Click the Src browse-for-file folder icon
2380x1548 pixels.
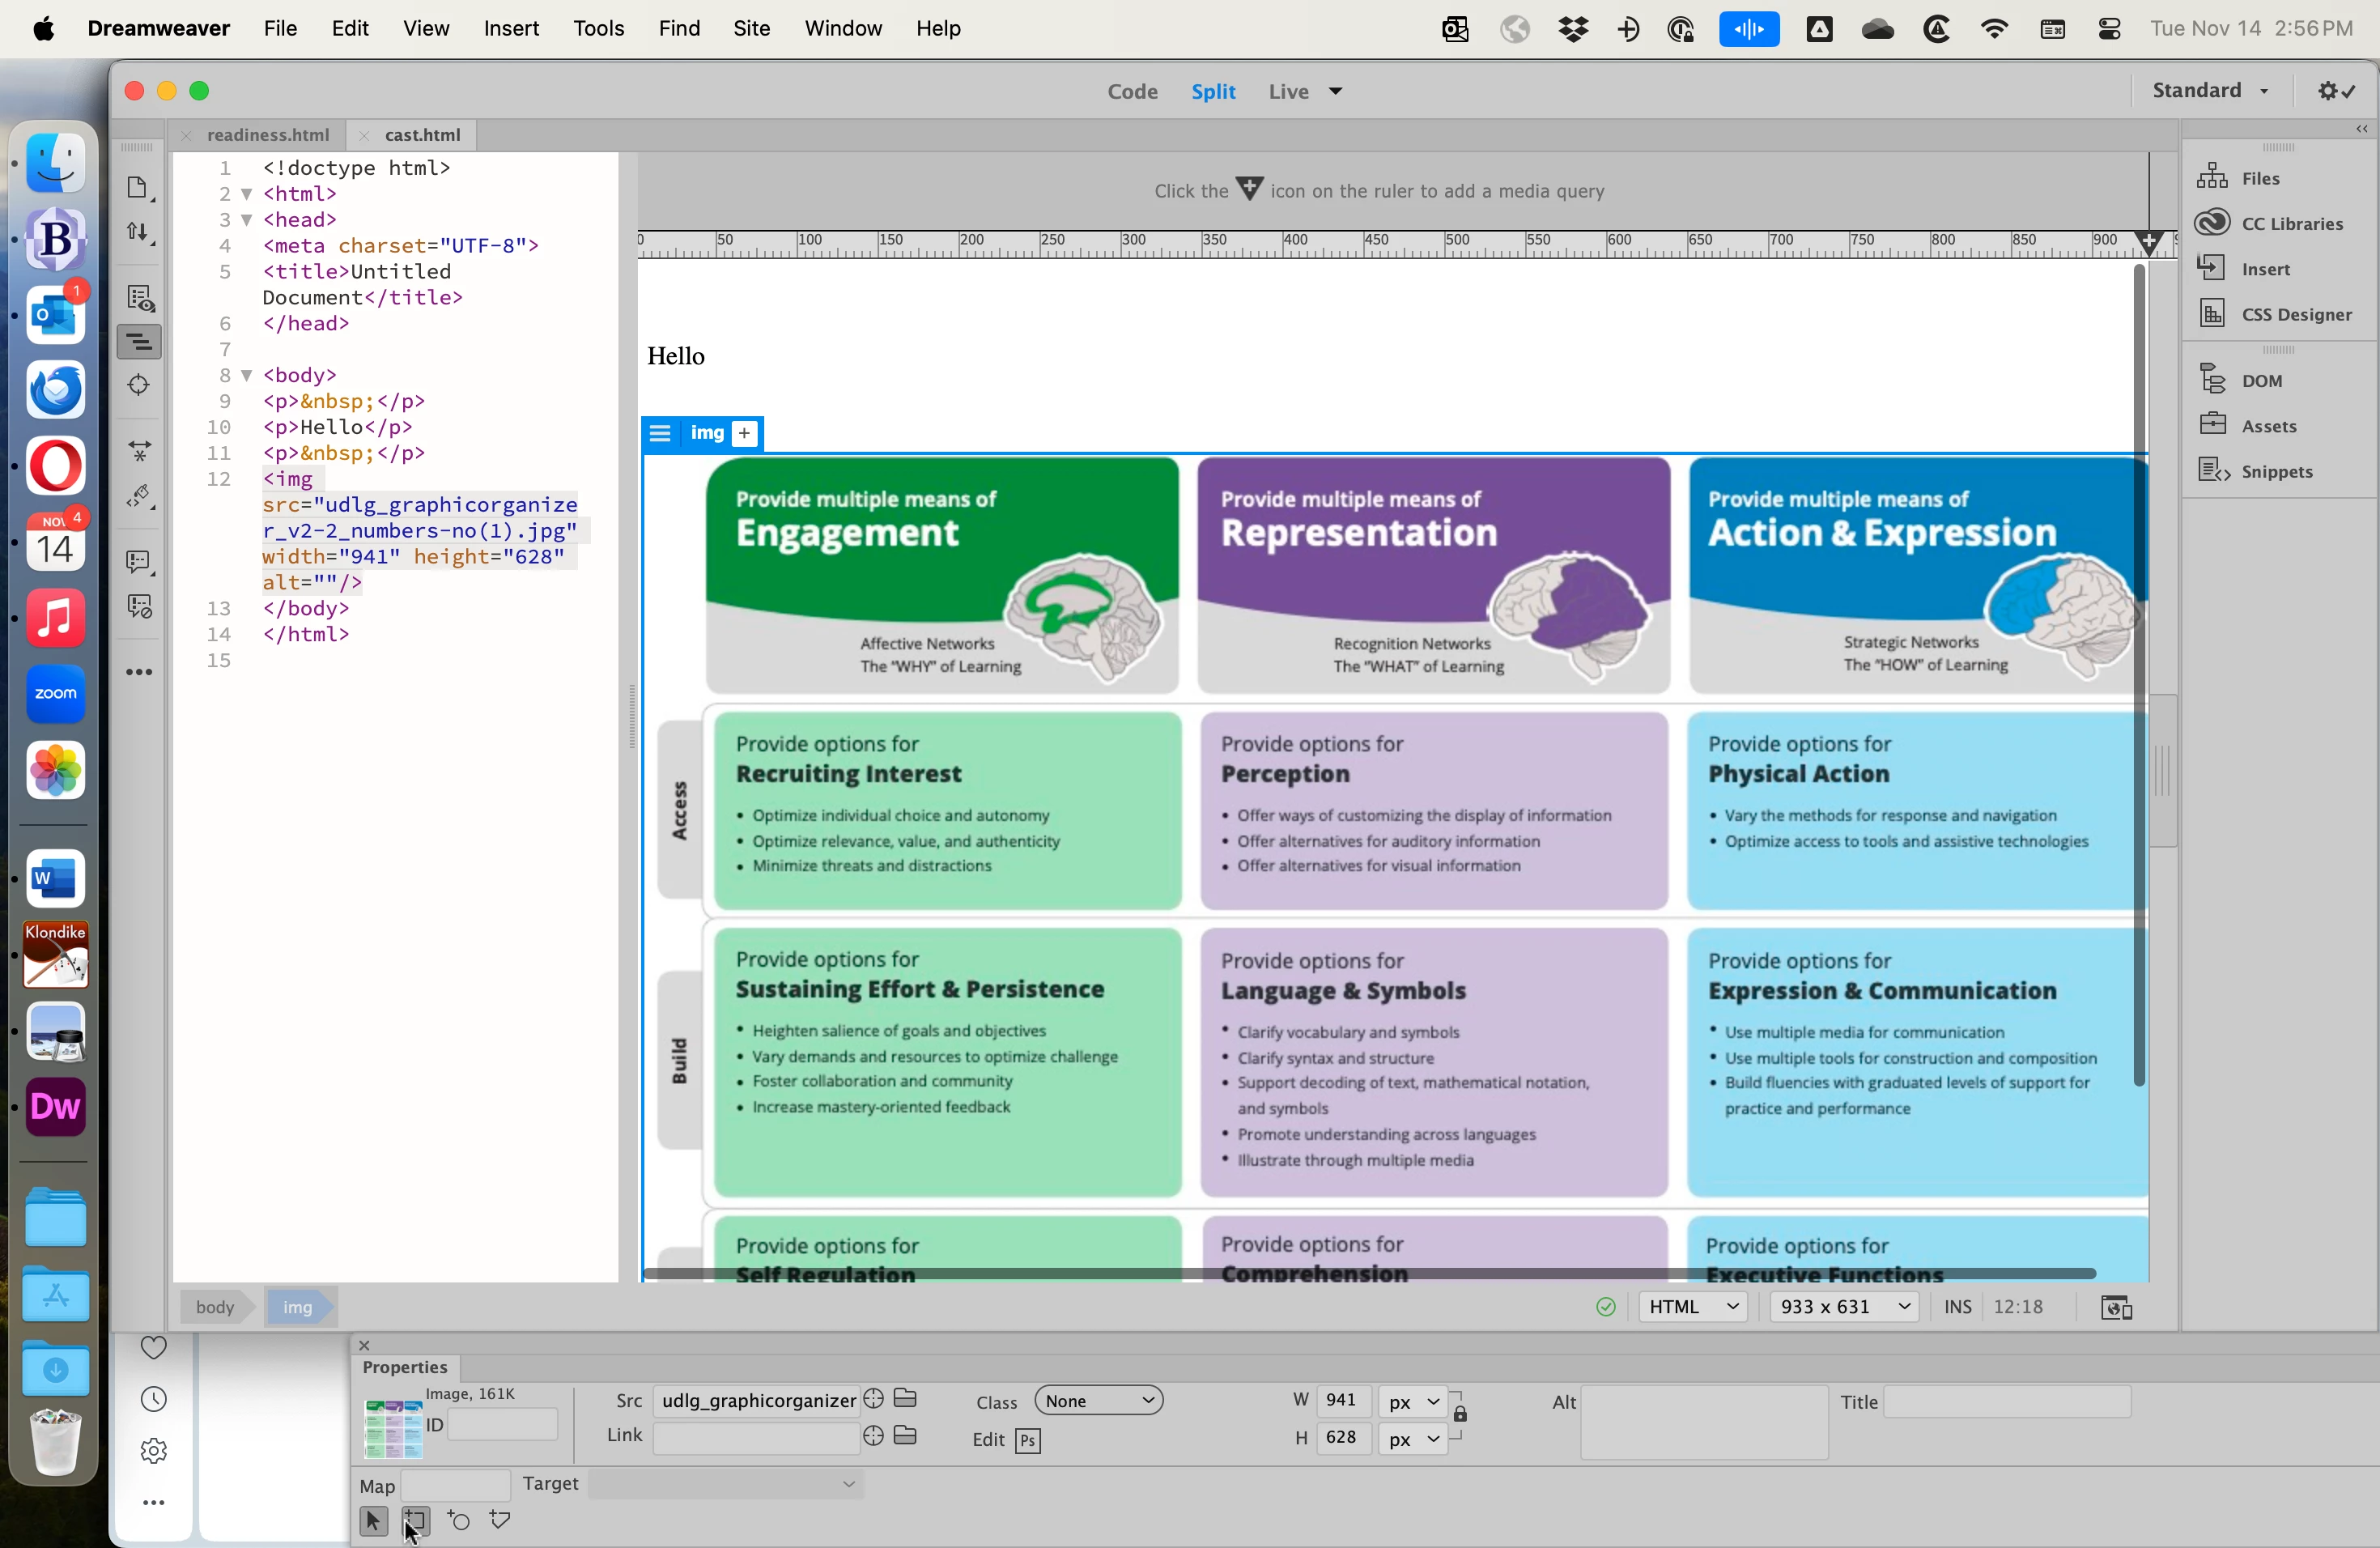pos(907,1398)
